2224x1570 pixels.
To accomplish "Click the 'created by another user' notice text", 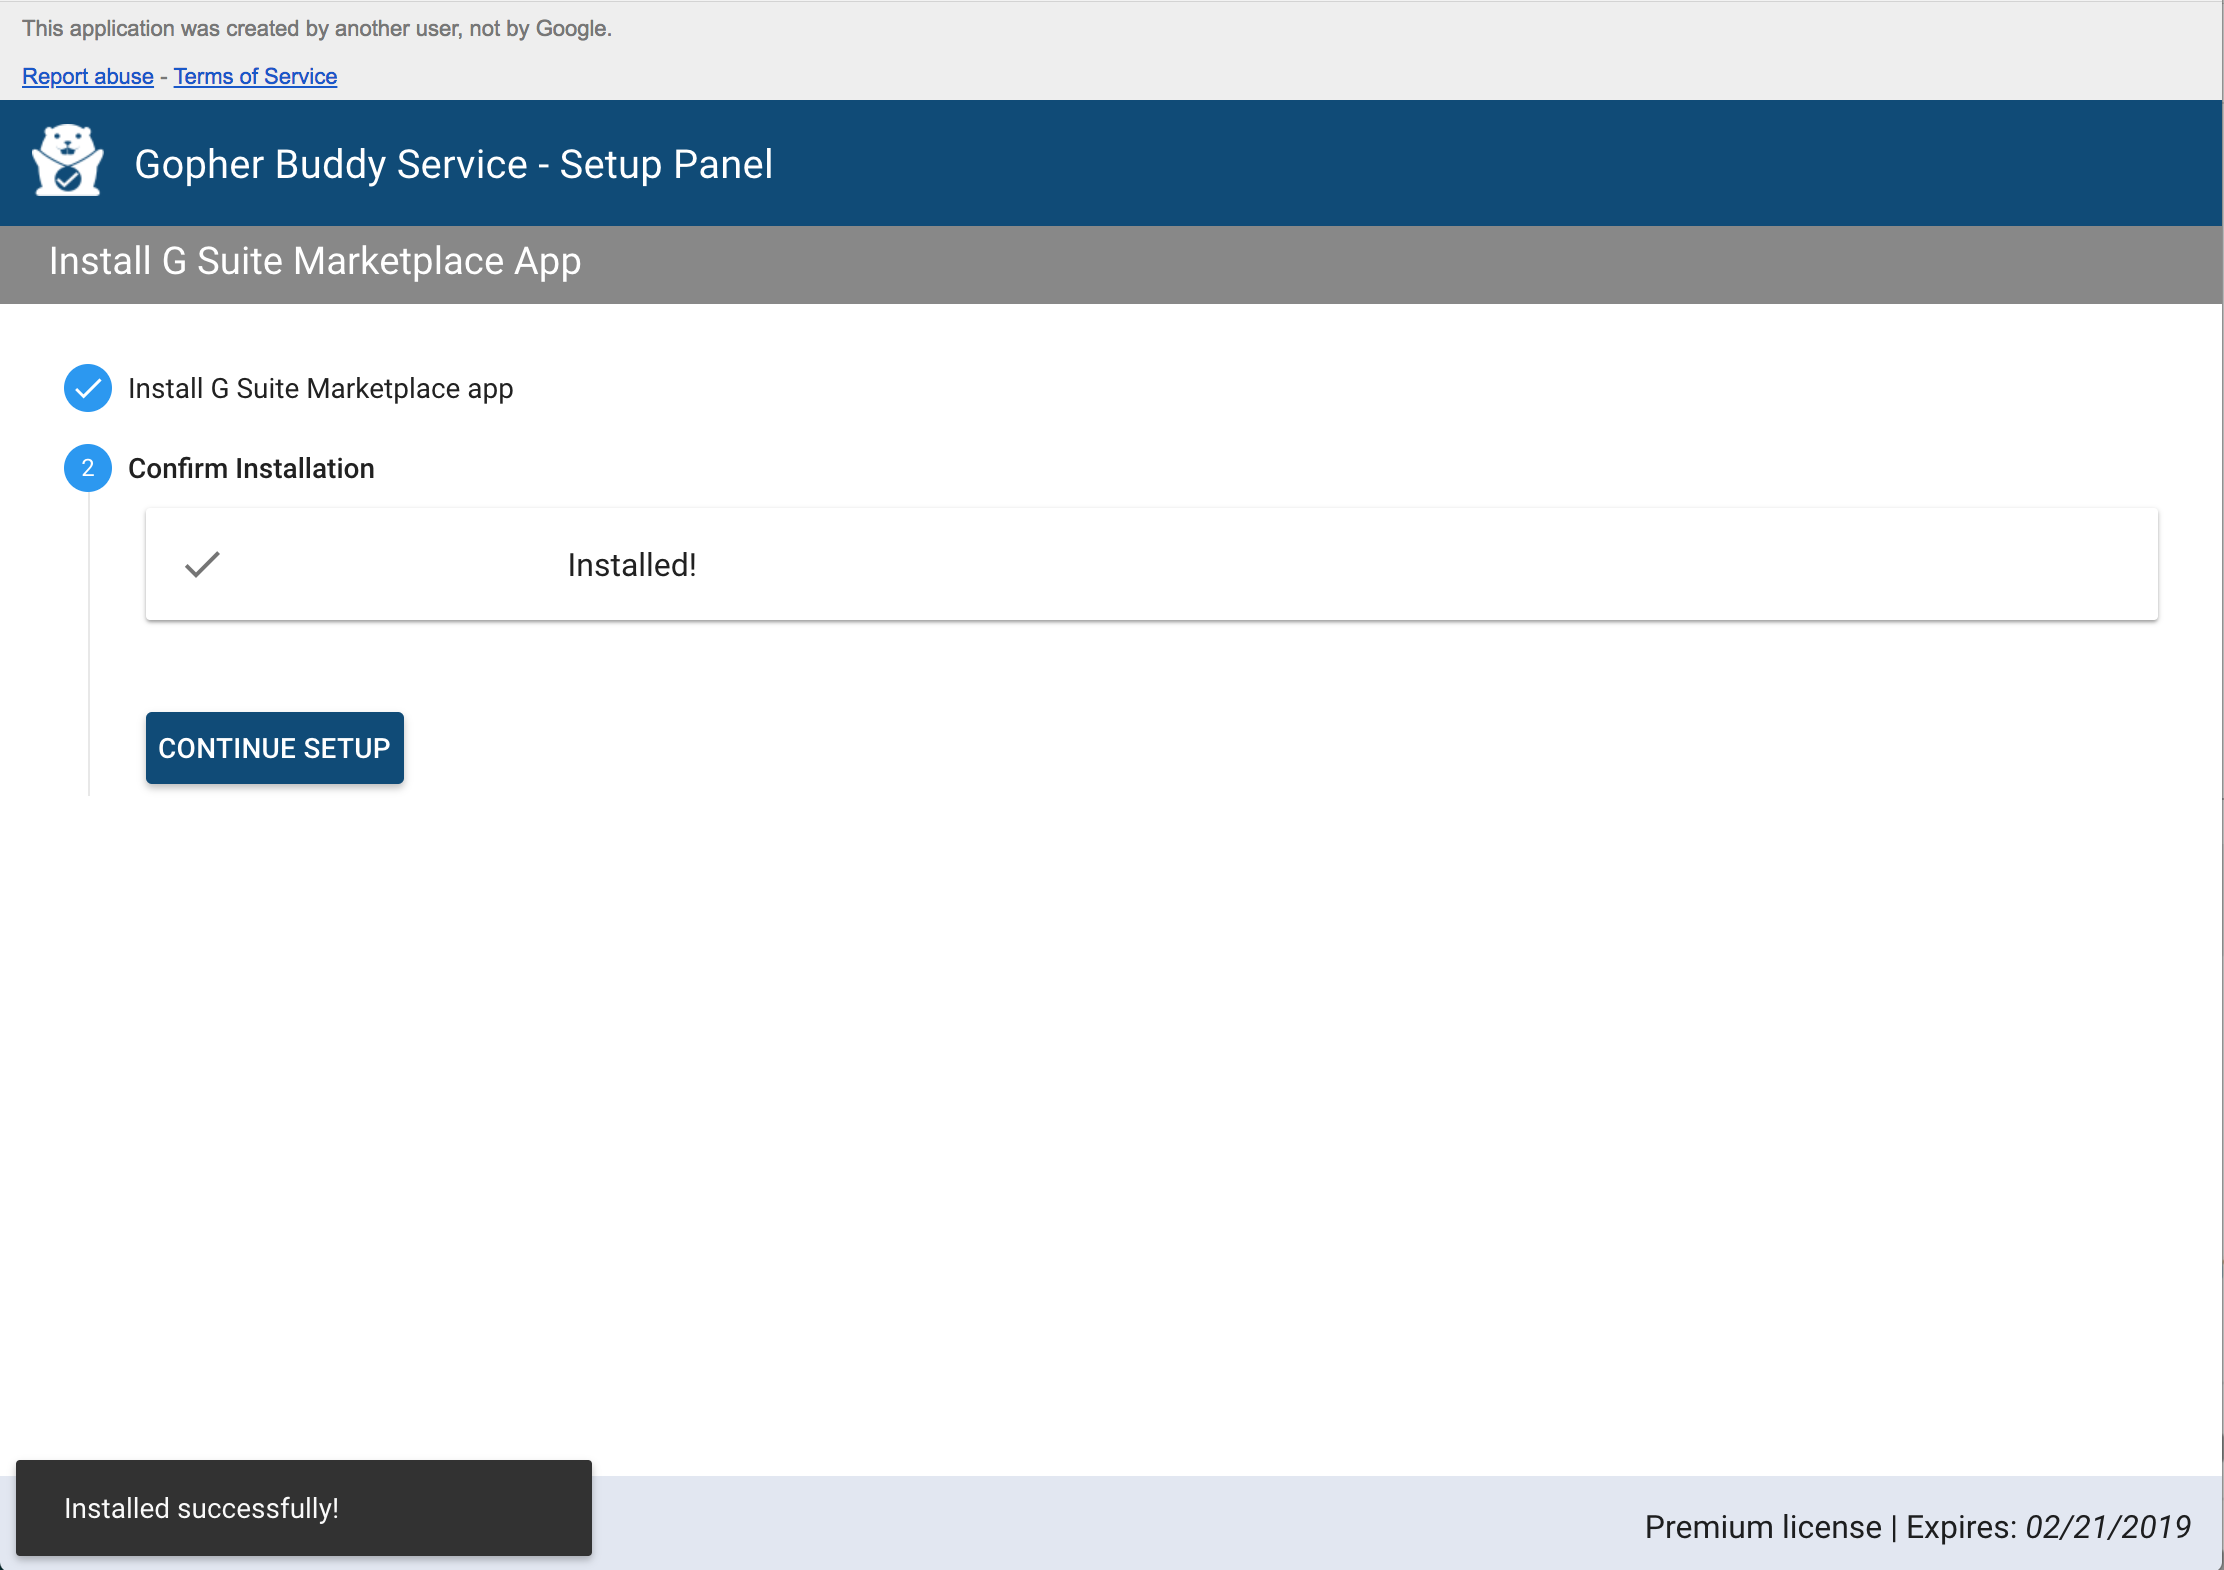I will point(317,28).
